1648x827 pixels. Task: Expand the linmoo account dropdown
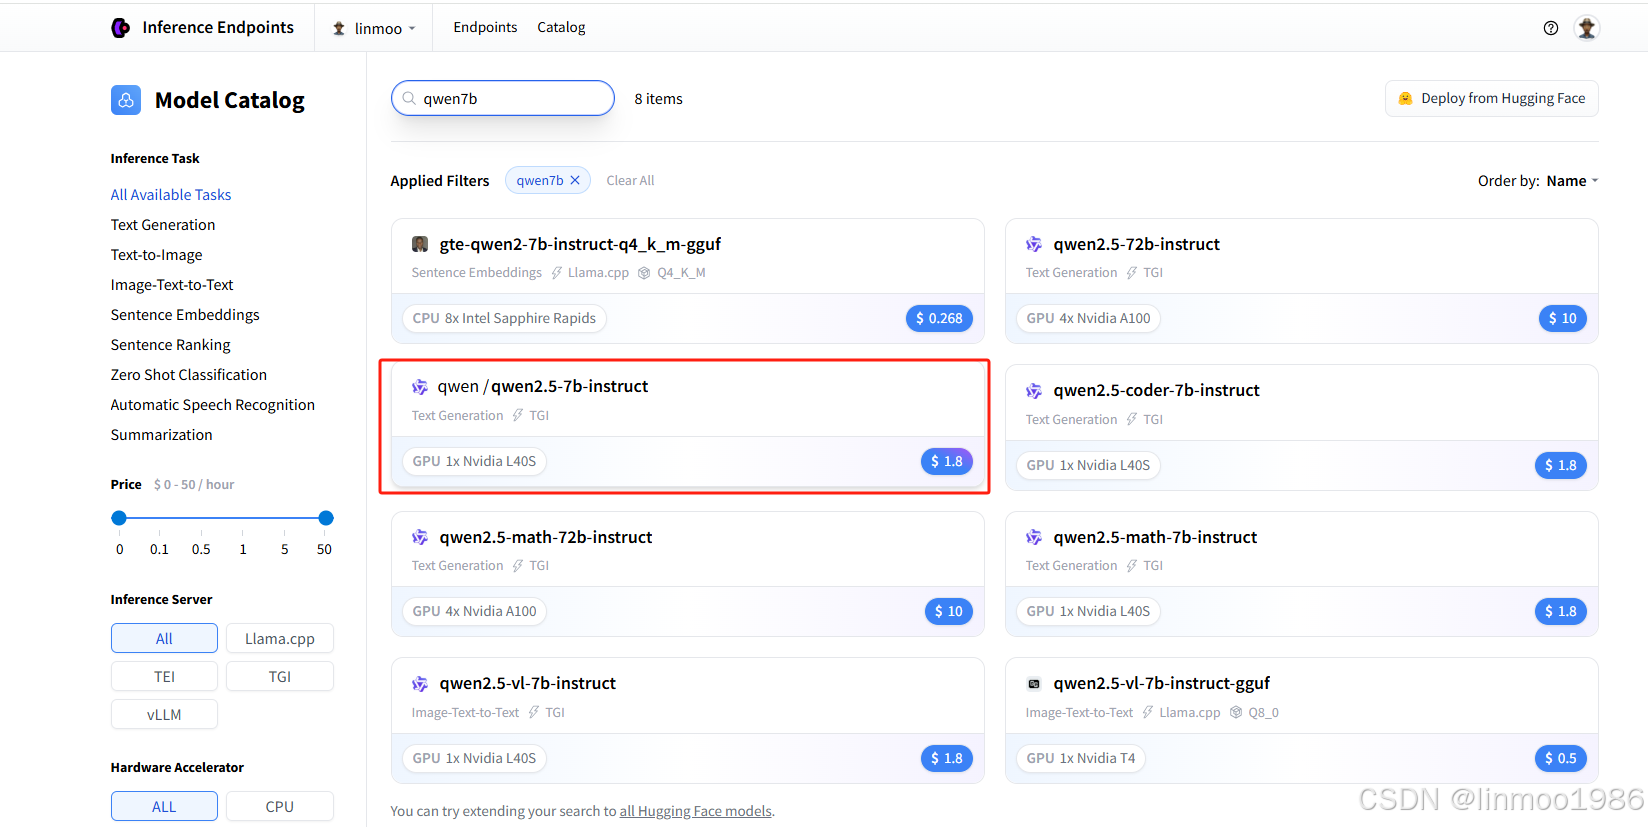pyautogui.click(x=374, y=28)
